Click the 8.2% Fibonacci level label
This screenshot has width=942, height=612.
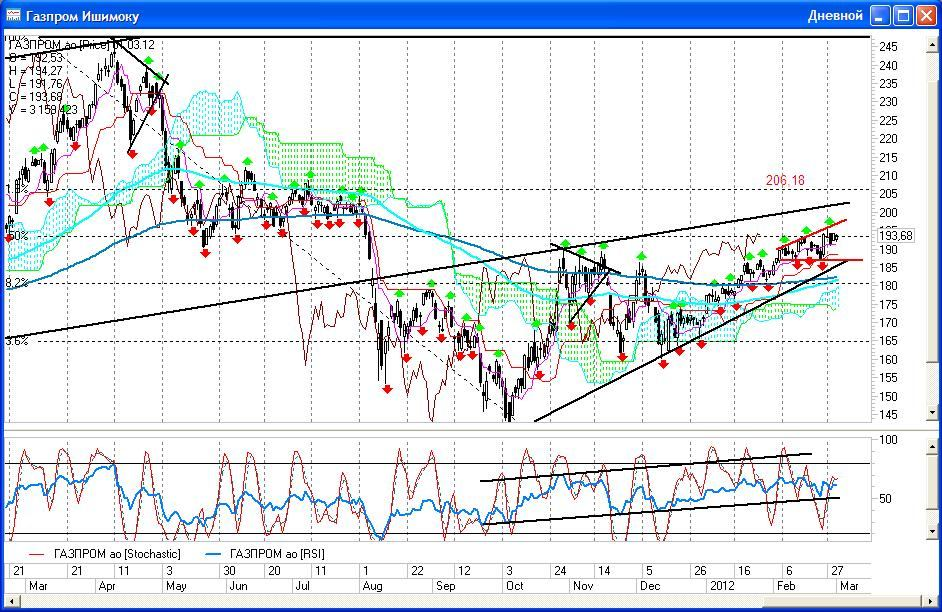click(x=17, y=283)
